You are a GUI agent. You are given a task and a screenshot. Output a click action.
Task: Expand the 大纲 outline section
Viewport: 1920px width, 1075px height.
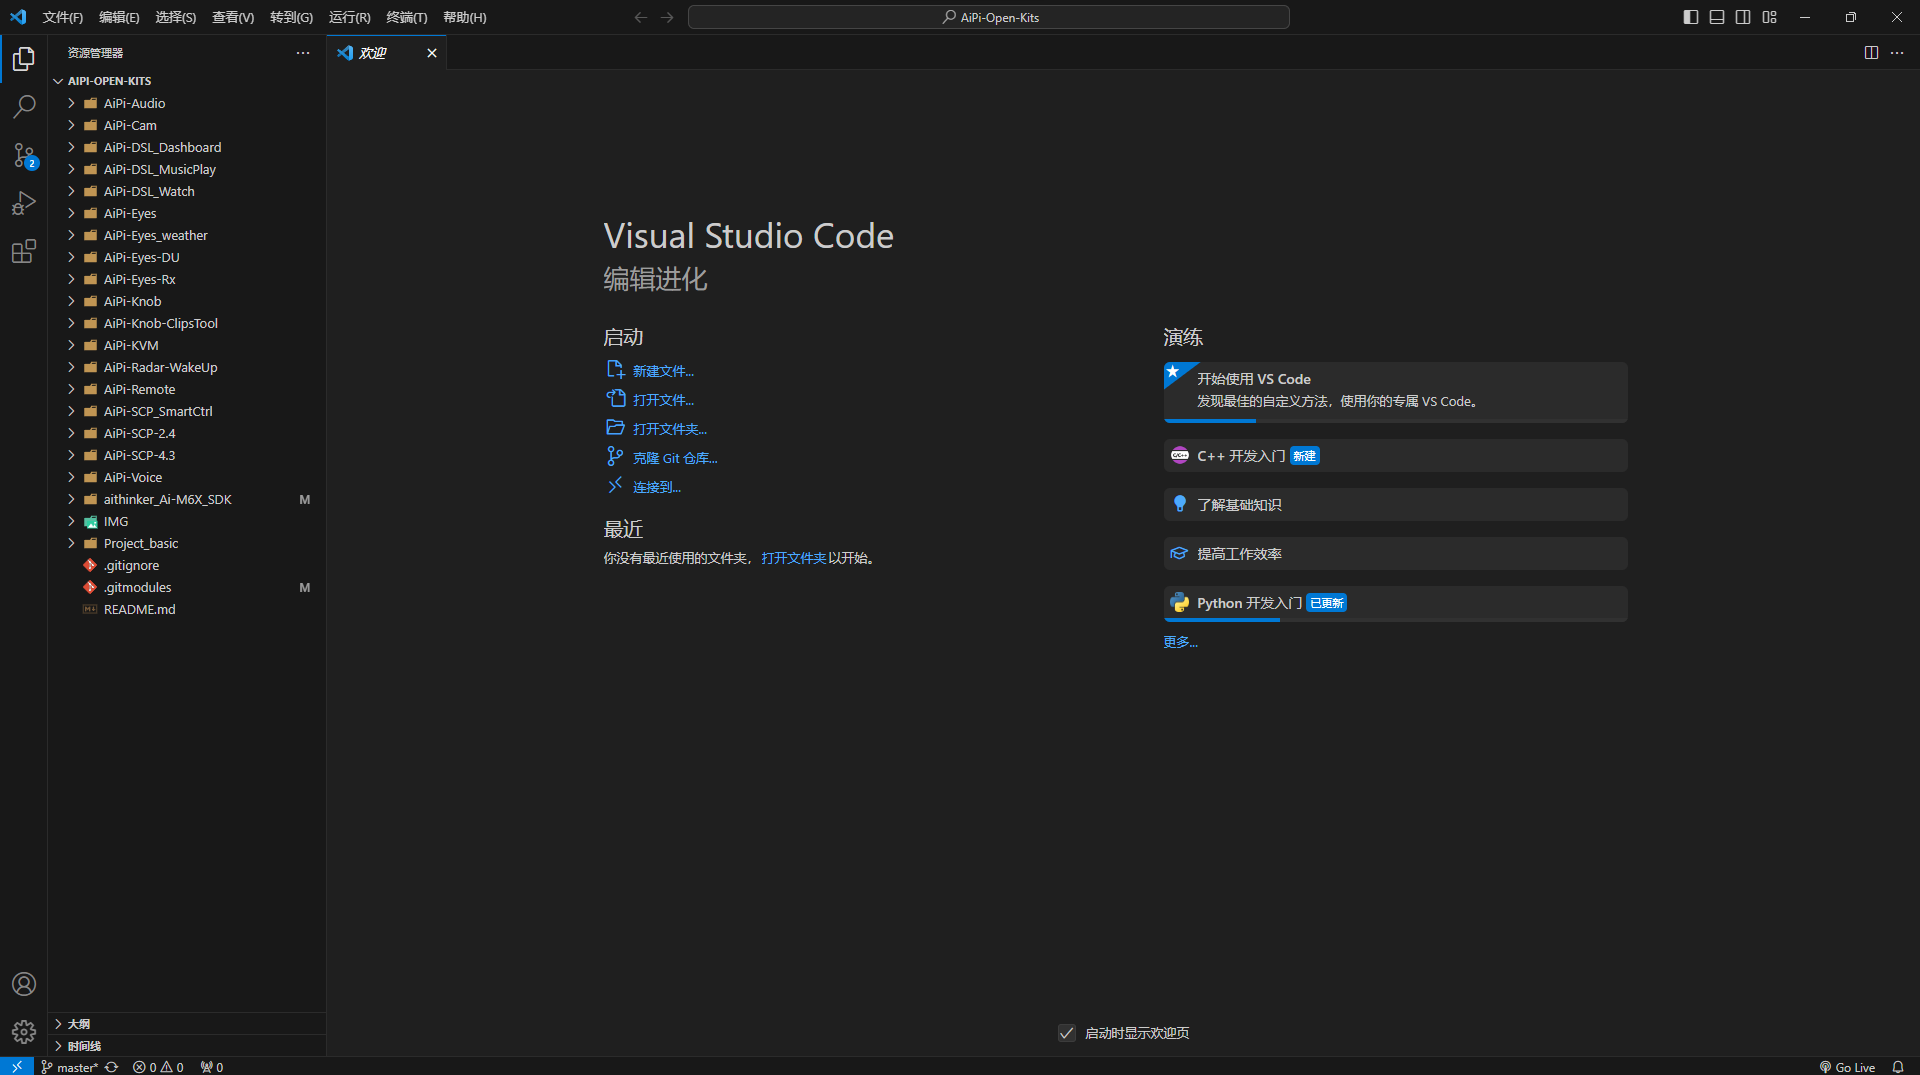click(186, 1024)
